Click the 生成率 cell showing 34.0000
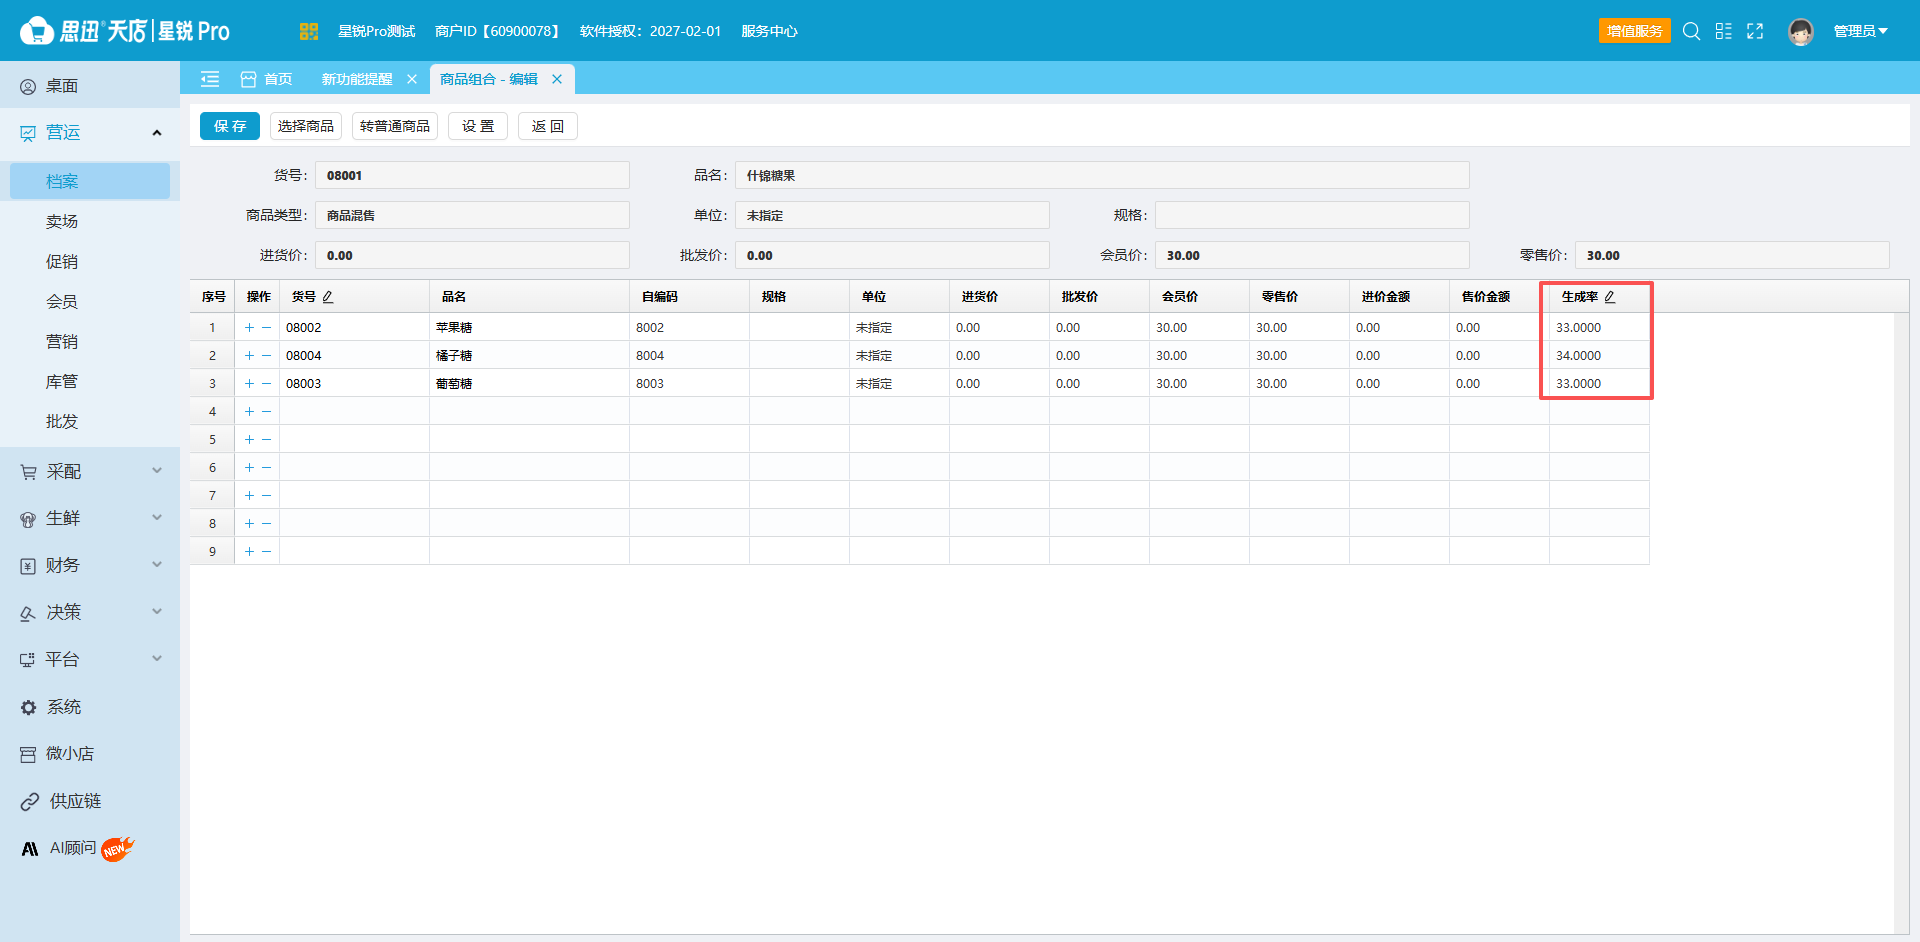Screen dimensions: 1920x942 click(1599, 355)
